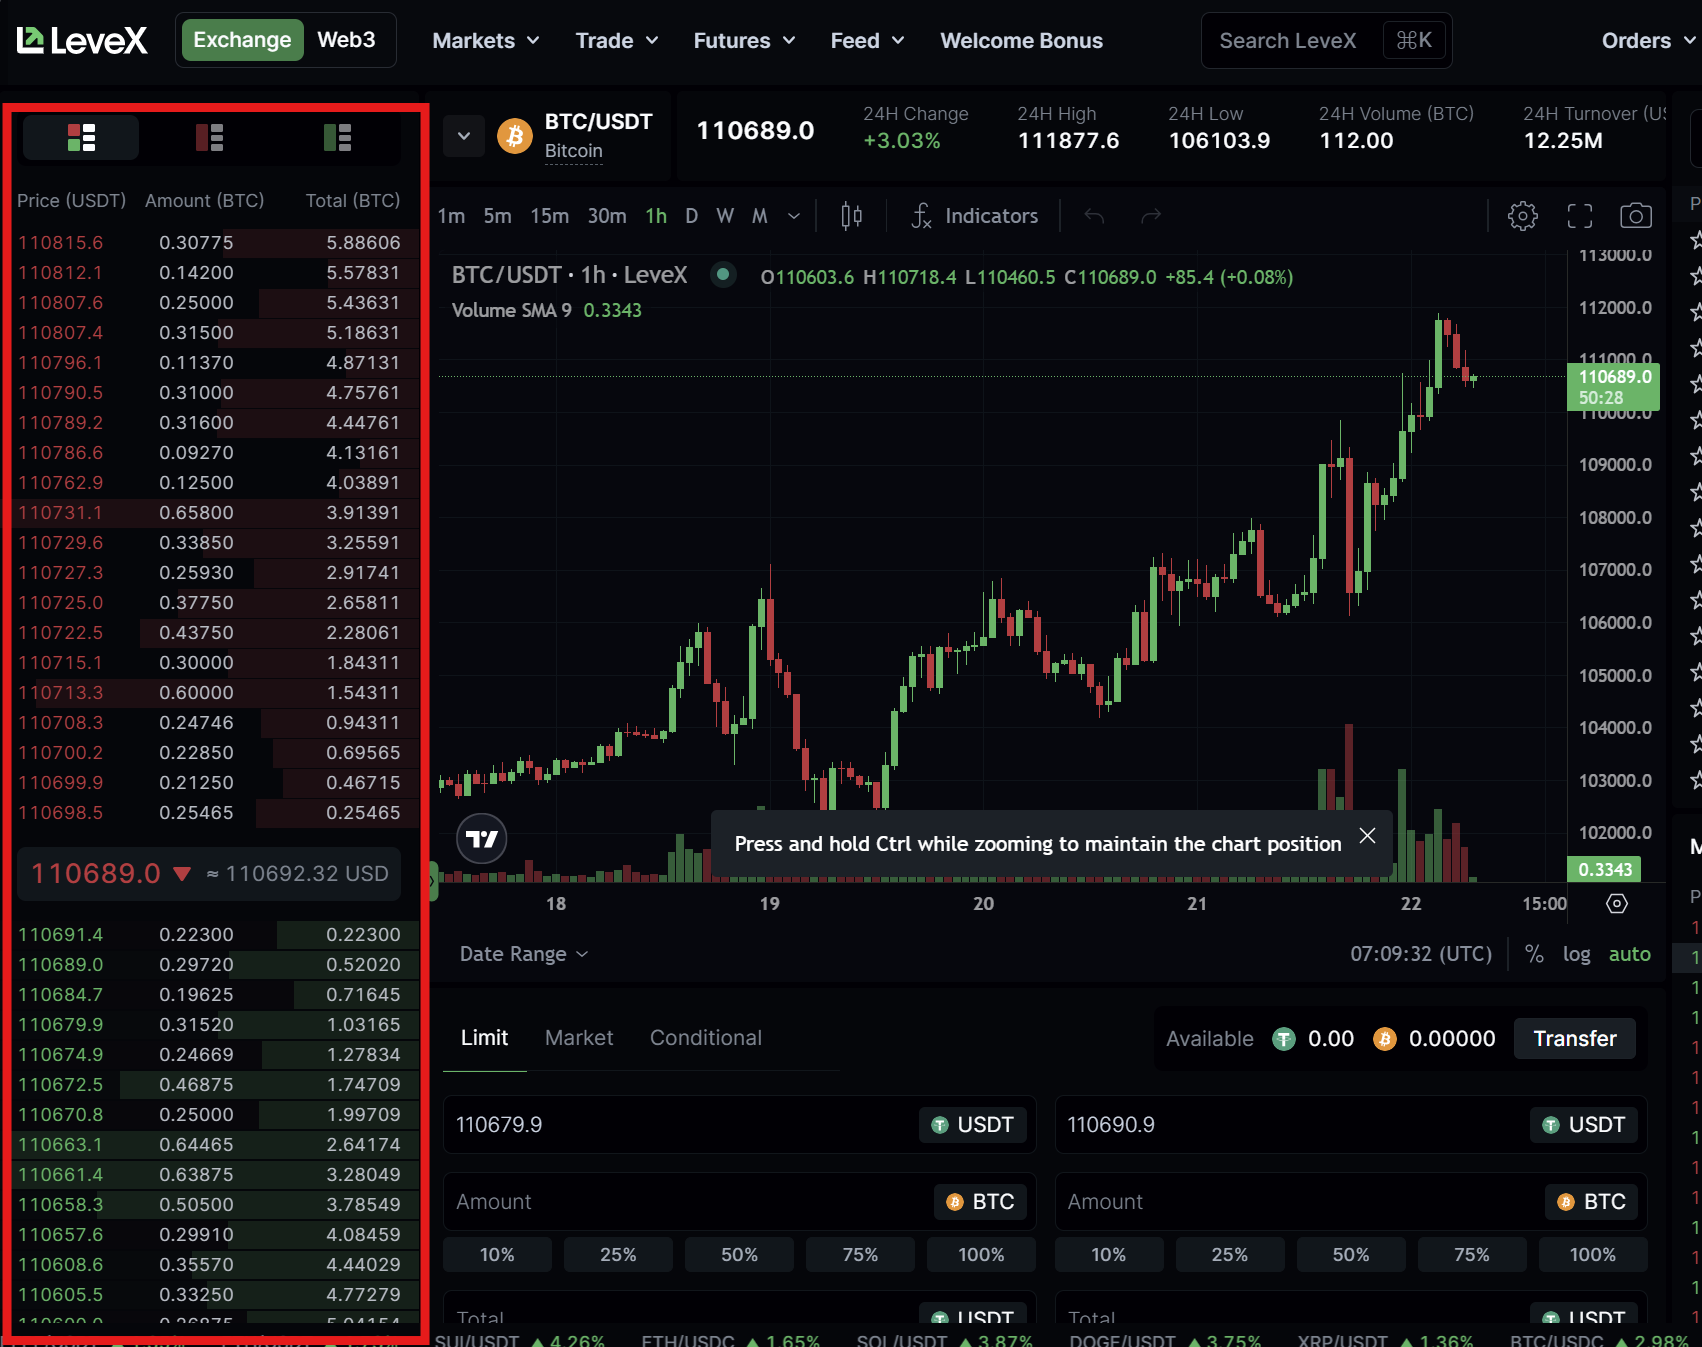The height and width of the screenshot is (1347, 1702).
Task: Toggle percent scale on chart
Action: coord(1534,954)
